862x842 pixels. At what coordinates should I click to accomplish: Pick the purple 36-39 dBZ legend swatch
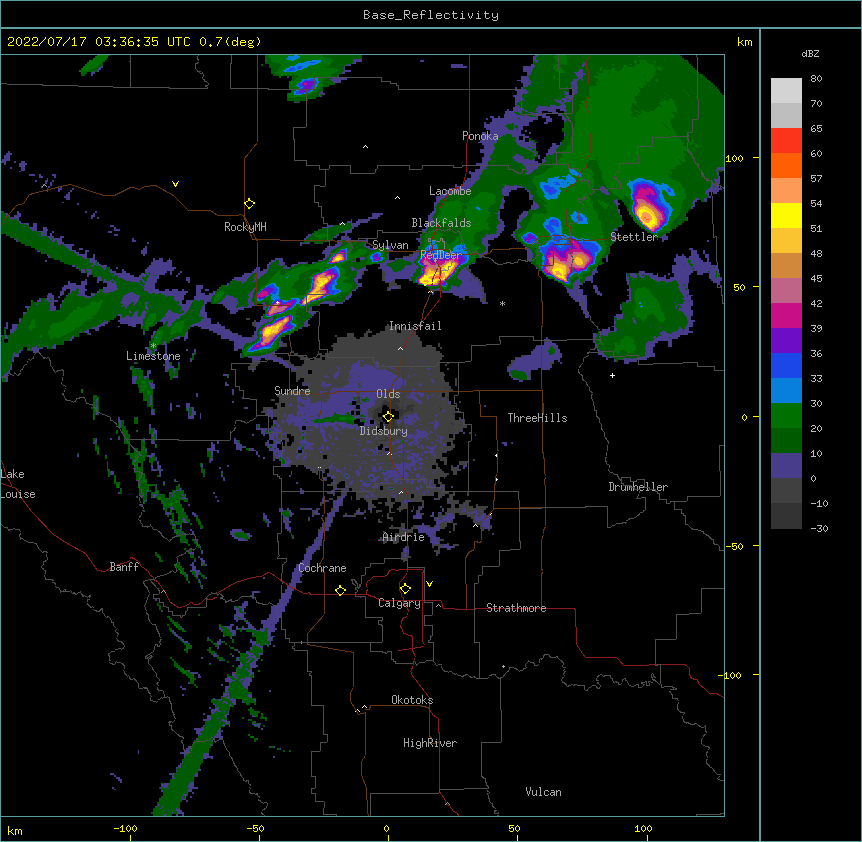(786, 341)
